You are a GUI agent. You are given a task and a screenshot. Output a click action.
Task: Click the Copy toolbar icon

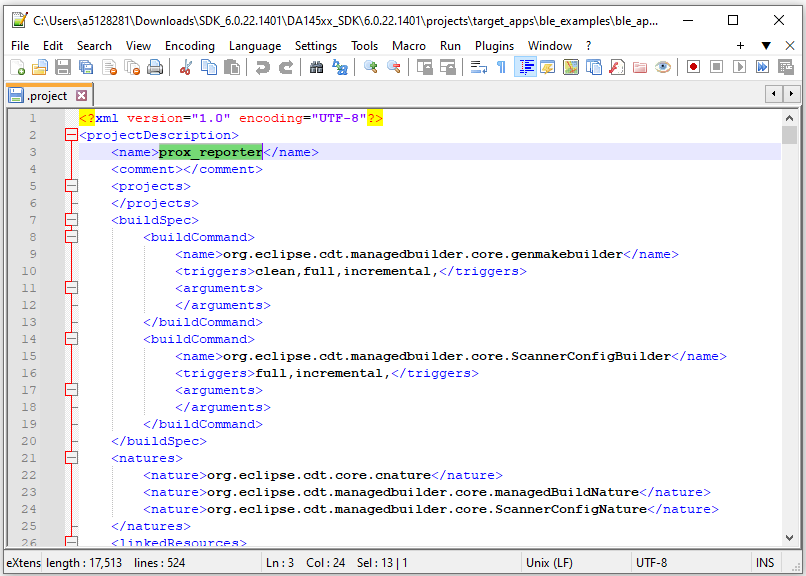(x=209, y=67)
